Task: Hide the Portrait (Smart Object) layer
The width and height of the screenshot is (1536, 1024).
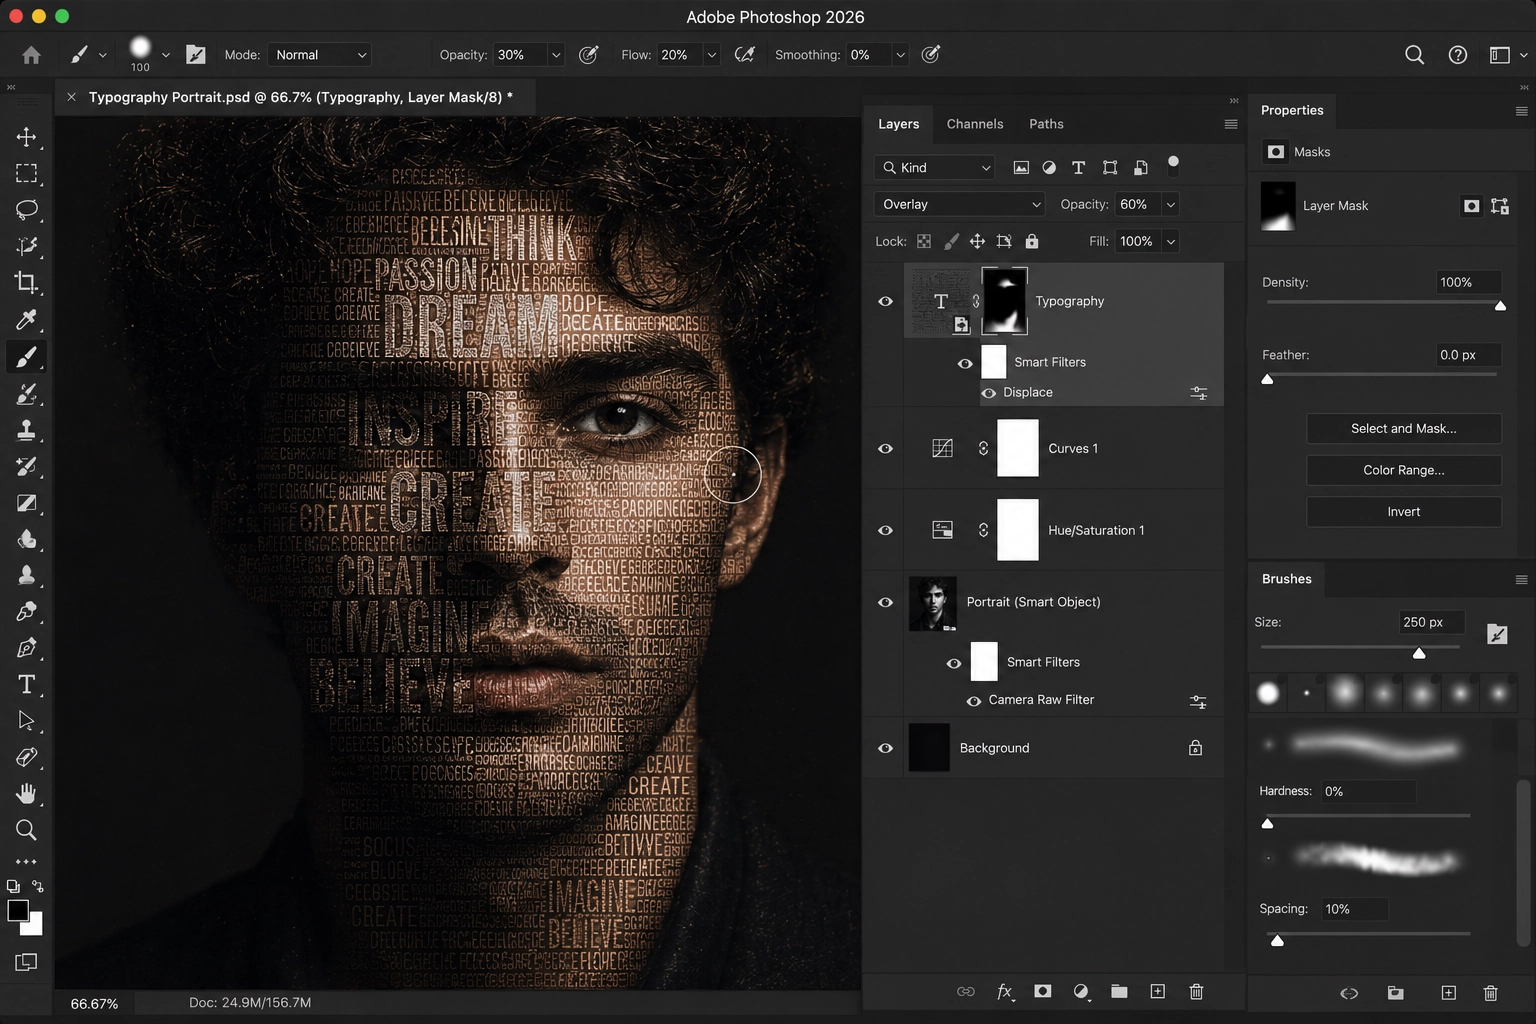Action: (x=885, y=603)
